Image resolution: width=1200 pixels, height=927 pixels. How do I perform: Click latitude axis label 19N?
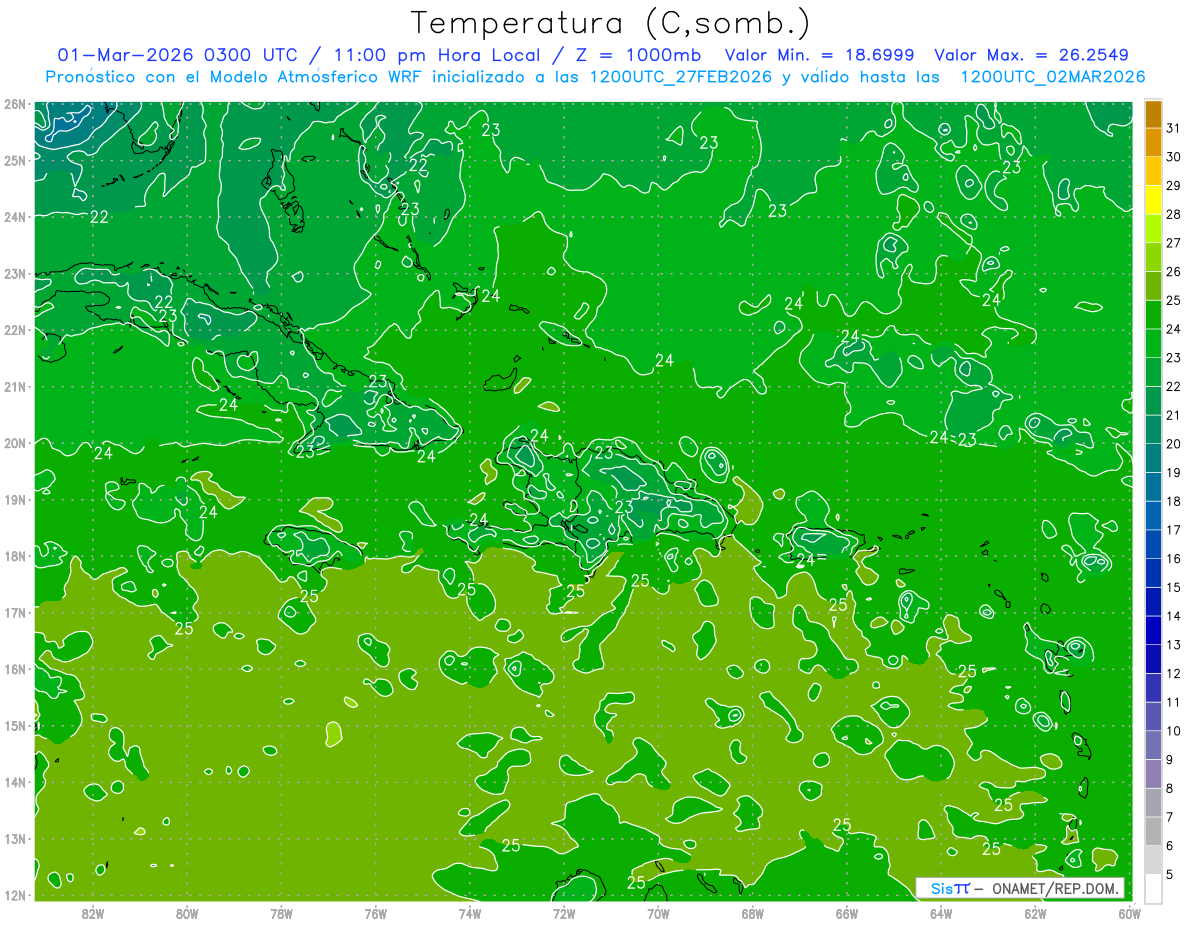(x=15, y=499)
